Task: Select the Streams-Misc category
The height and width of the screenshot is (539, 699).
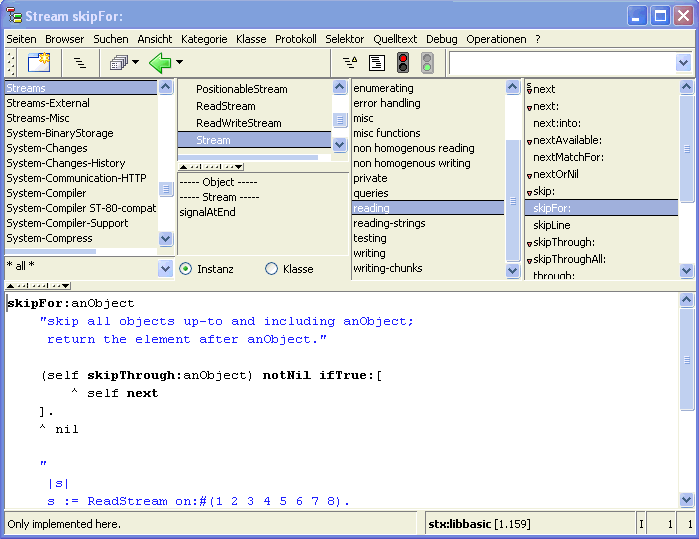Action: (x=81, y=118)
